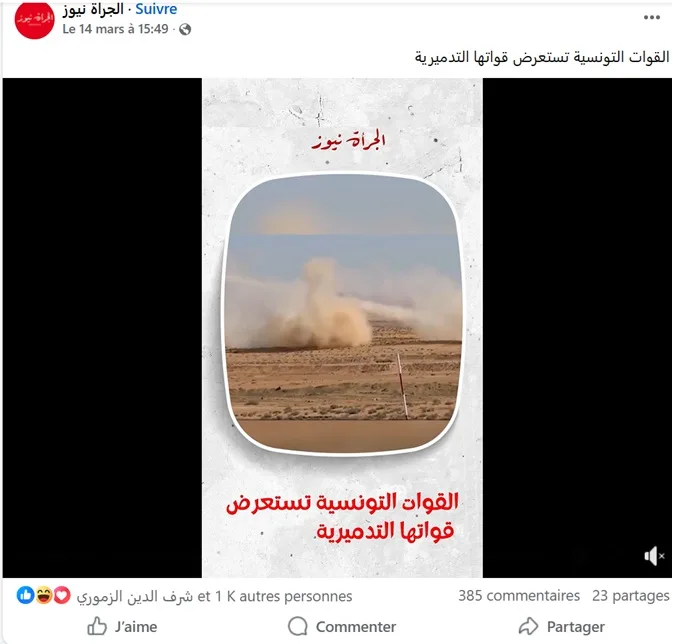Click the blue like reaction icon

[x=25, y=595]
